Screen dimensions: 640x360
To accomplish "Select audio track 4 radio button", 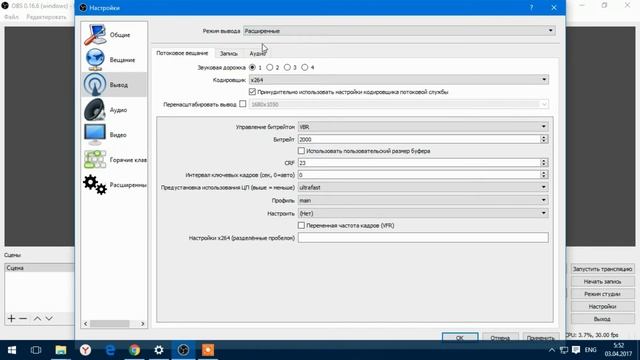I will pyautogui.click(x=305, y=67).
